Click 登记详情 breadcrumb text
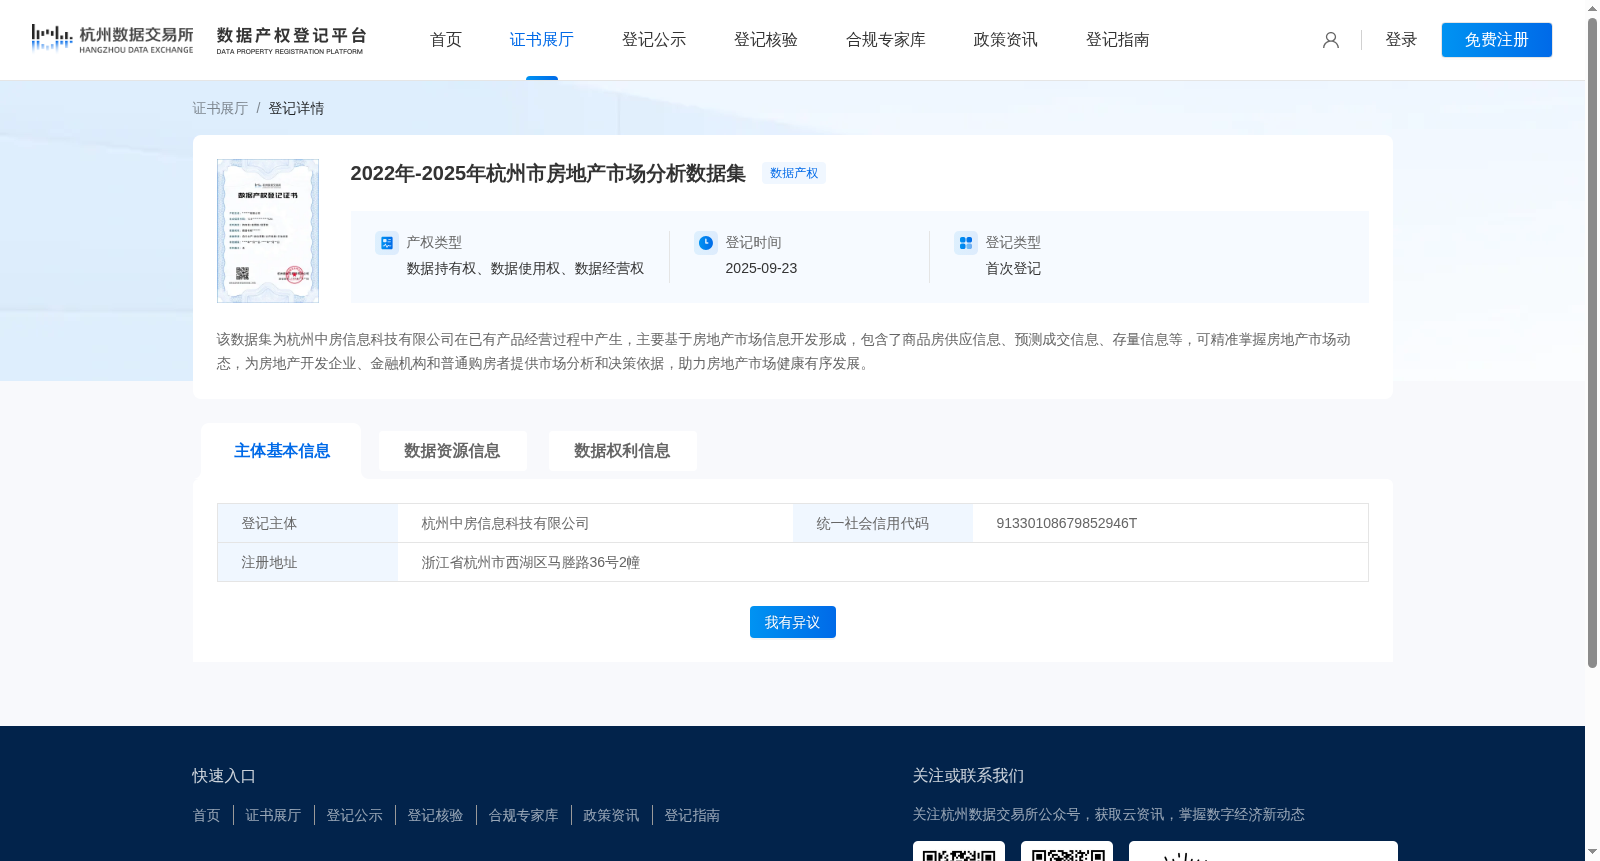1600x861 pixels. click(296, 108)
